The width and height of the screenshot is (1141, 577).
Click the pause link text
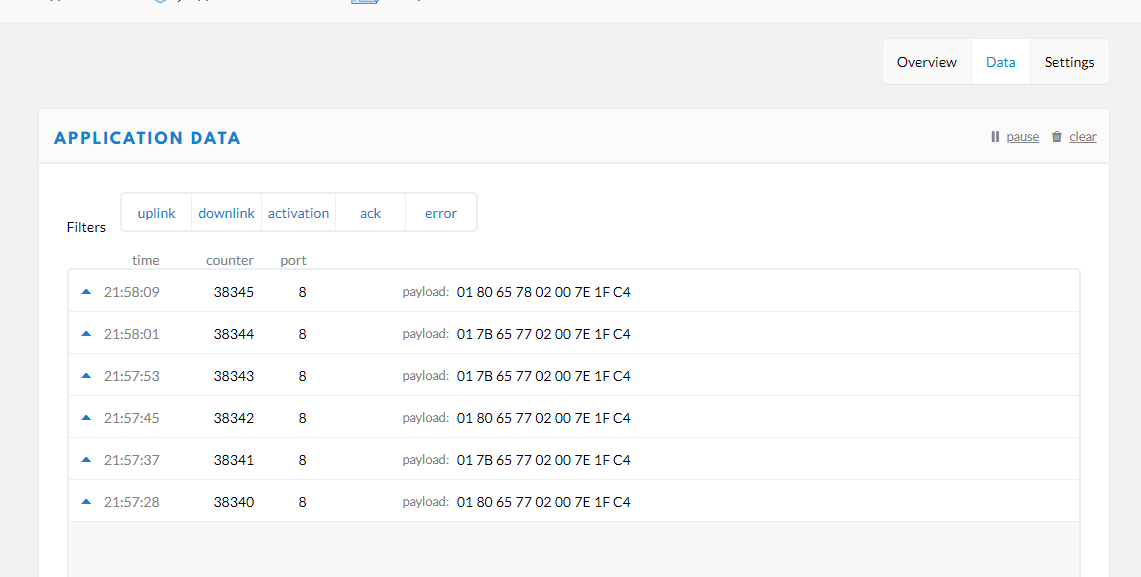(x=1022, y=137)
